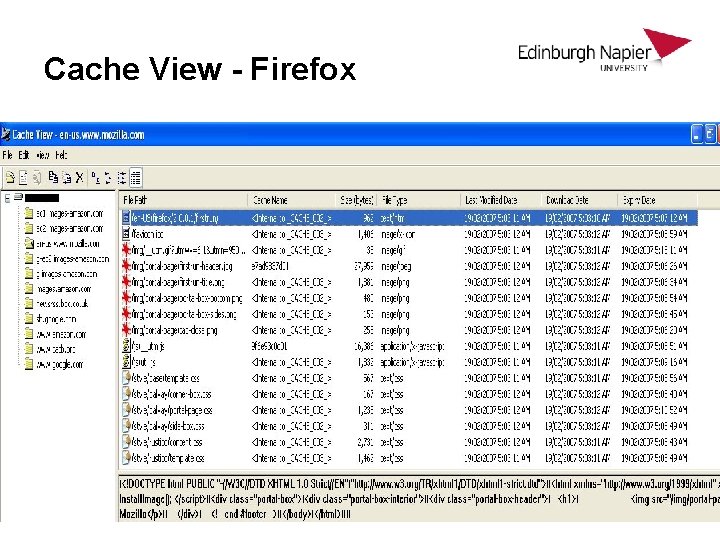Click the script icon of /js/__utm.js

pos(126,345)
